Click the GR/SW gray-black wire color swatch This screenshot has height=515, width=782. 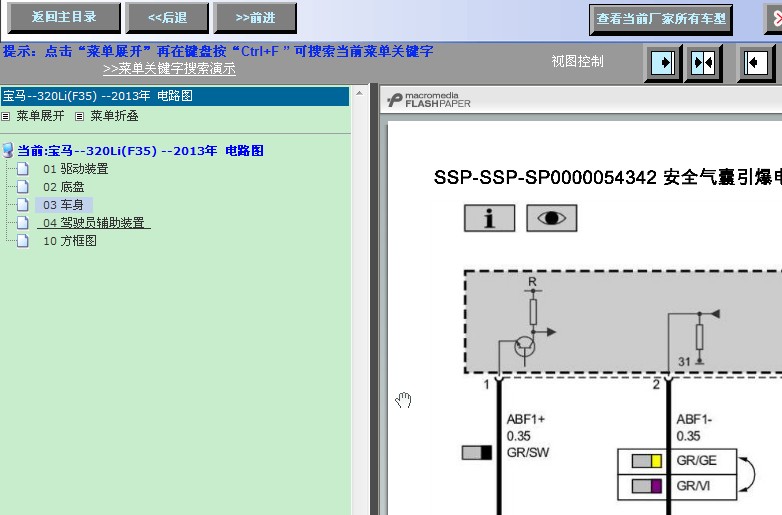[x=477, y=452]
